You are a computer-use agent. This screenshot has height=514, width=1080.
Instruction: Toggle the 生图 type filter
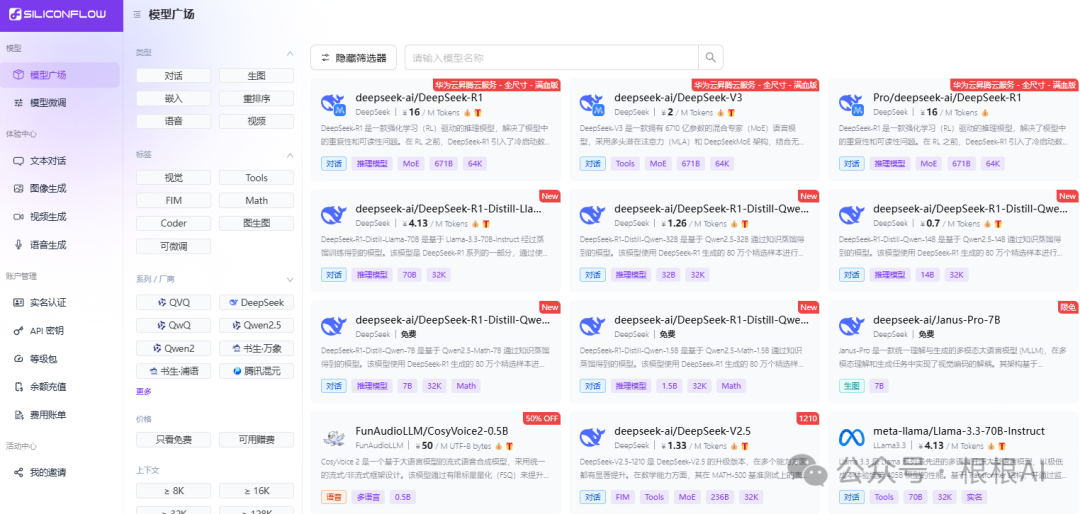pos(256,76)
